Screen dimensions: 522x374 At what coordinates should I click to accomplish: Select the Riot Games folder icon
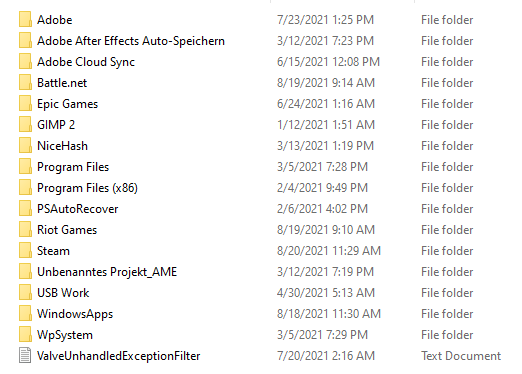pyautogui.click(x=25, y=230)
